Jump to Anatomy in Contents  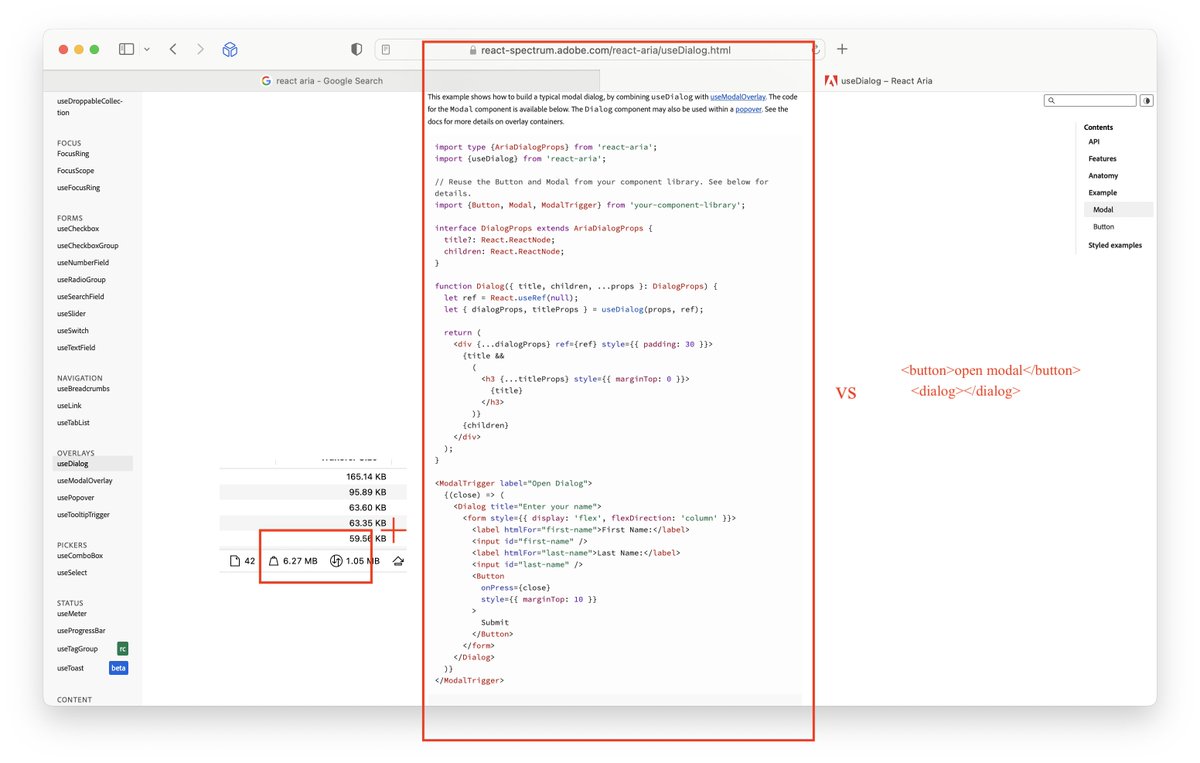click(x=1103, y=176)
